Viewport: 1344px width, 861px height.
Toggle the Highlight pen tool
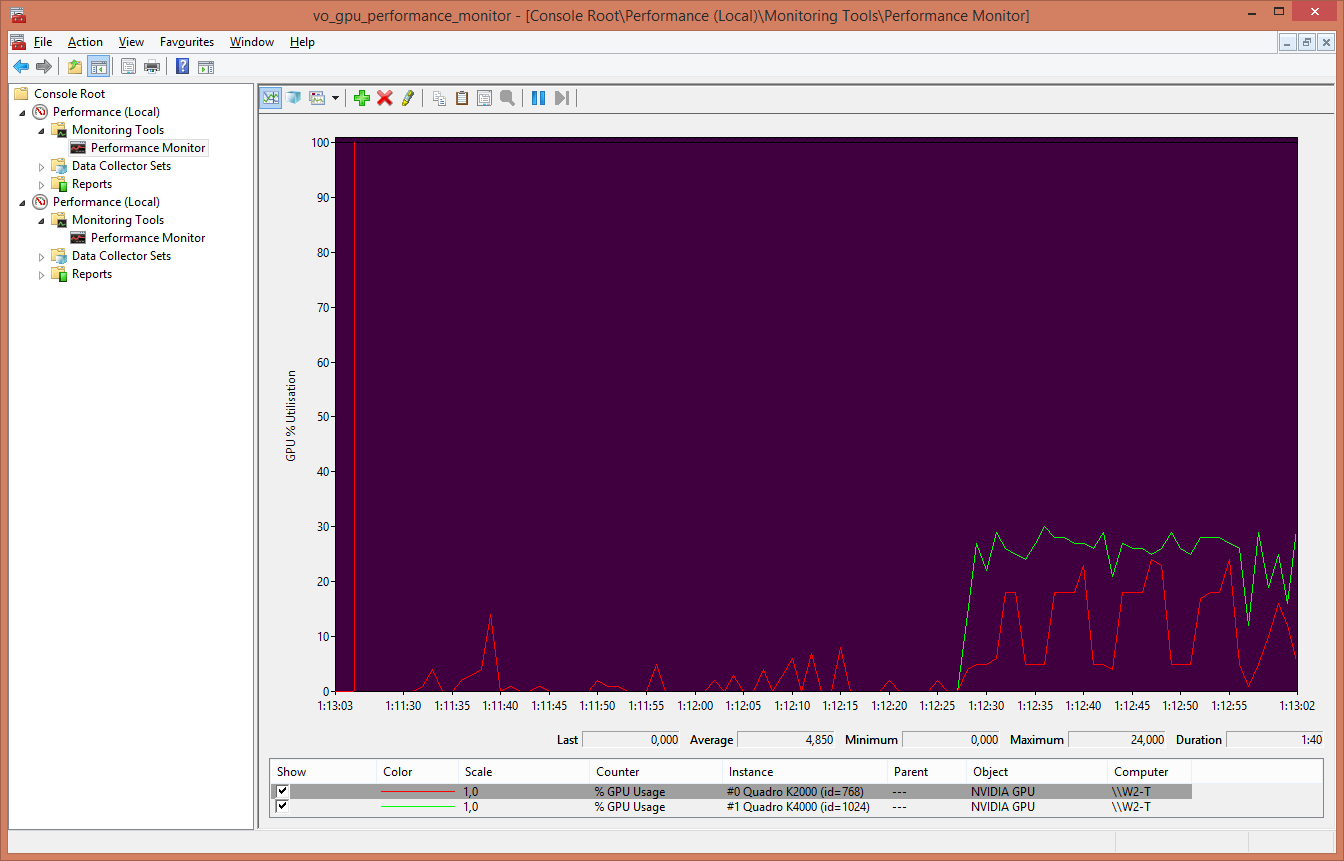[x=407, y=98]
